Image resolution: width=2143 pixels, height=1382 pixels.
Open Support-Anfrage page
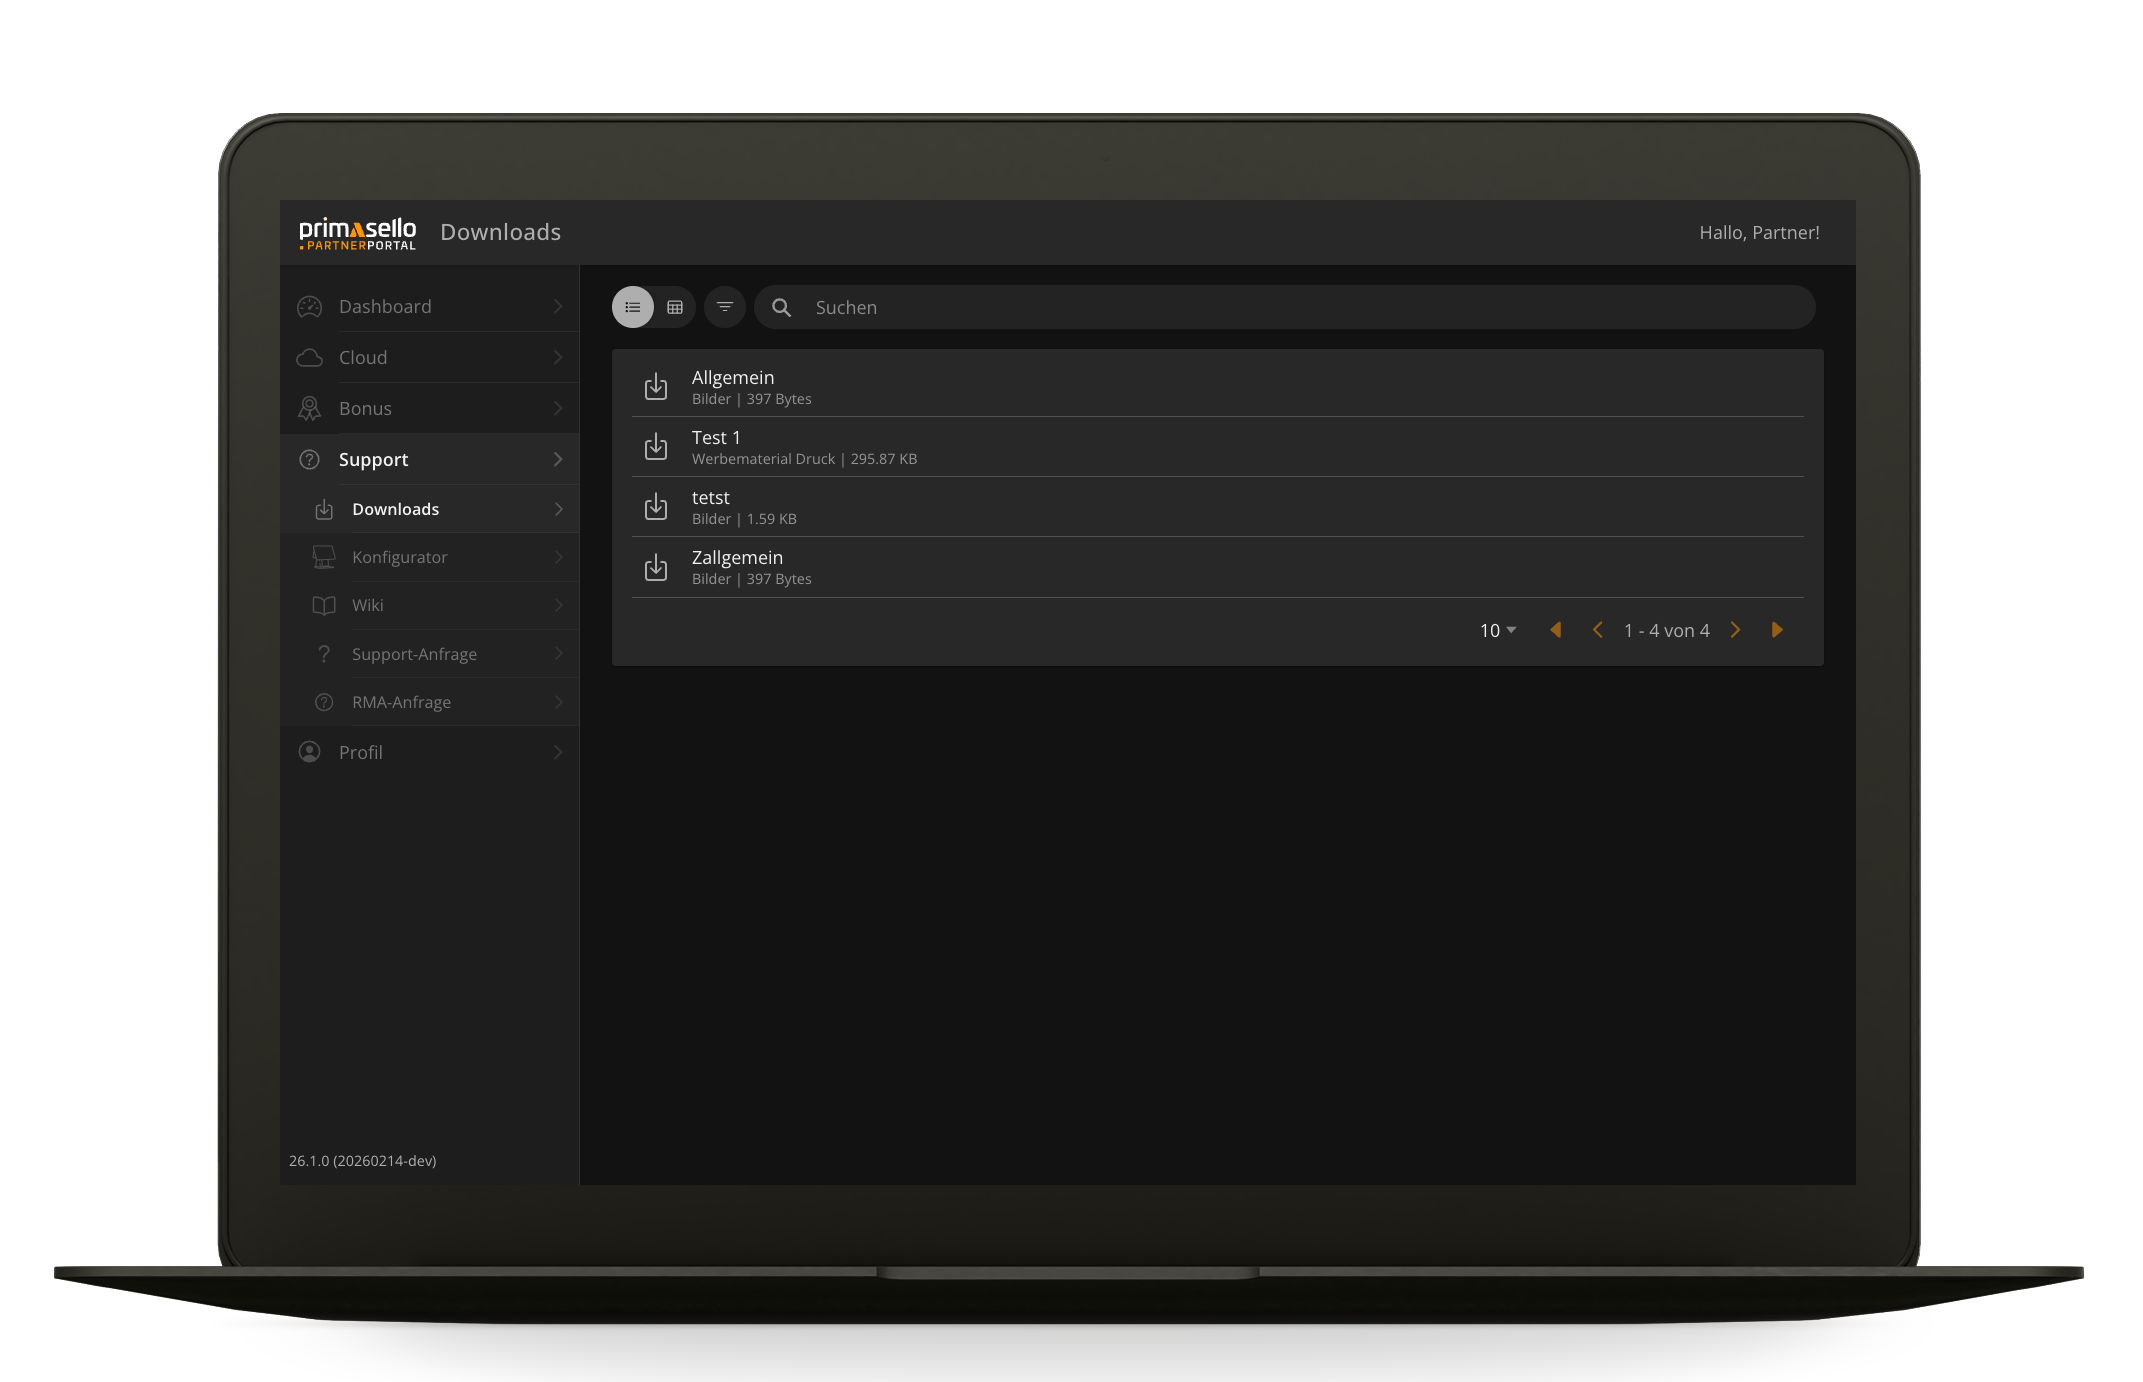pos(414,655)
